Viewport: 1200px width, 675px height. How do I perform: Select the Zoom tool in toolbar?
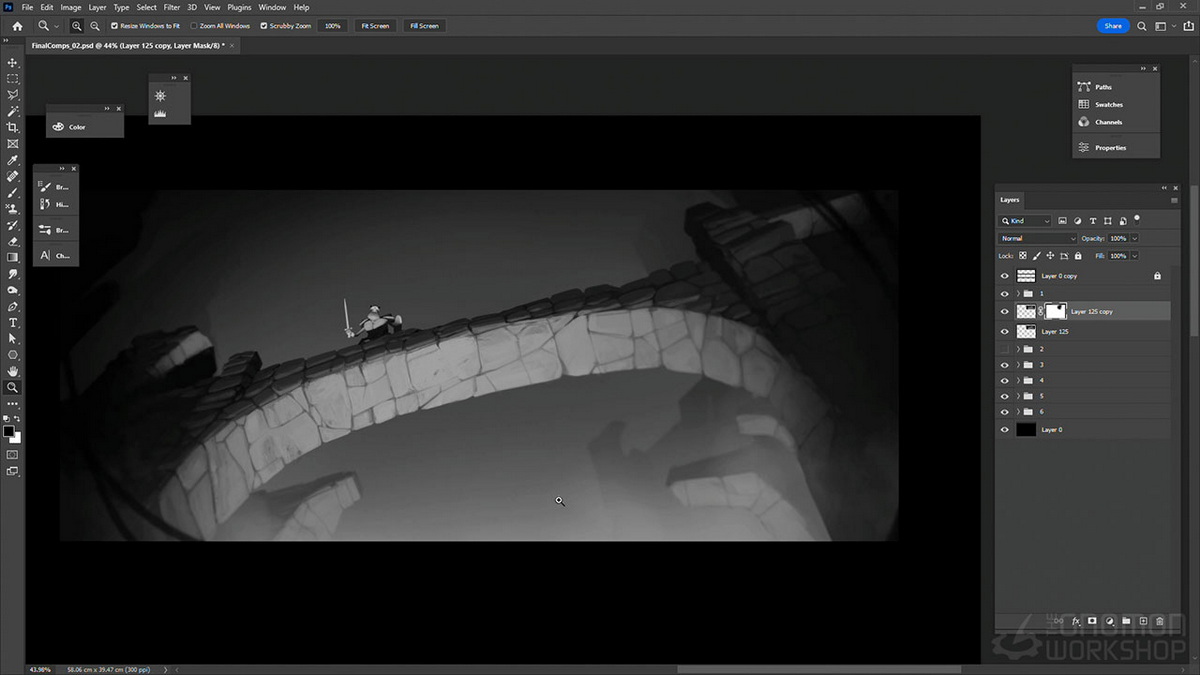pos(13,387)
